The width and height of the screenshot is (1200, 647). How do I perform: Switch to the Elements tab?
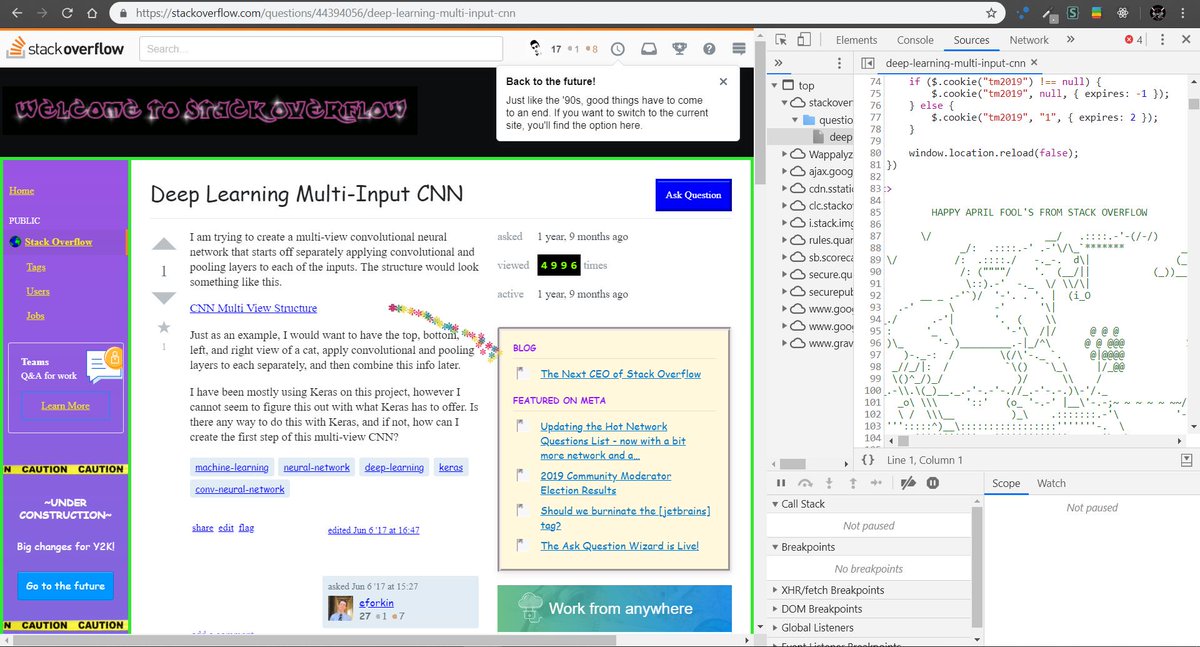856,40
